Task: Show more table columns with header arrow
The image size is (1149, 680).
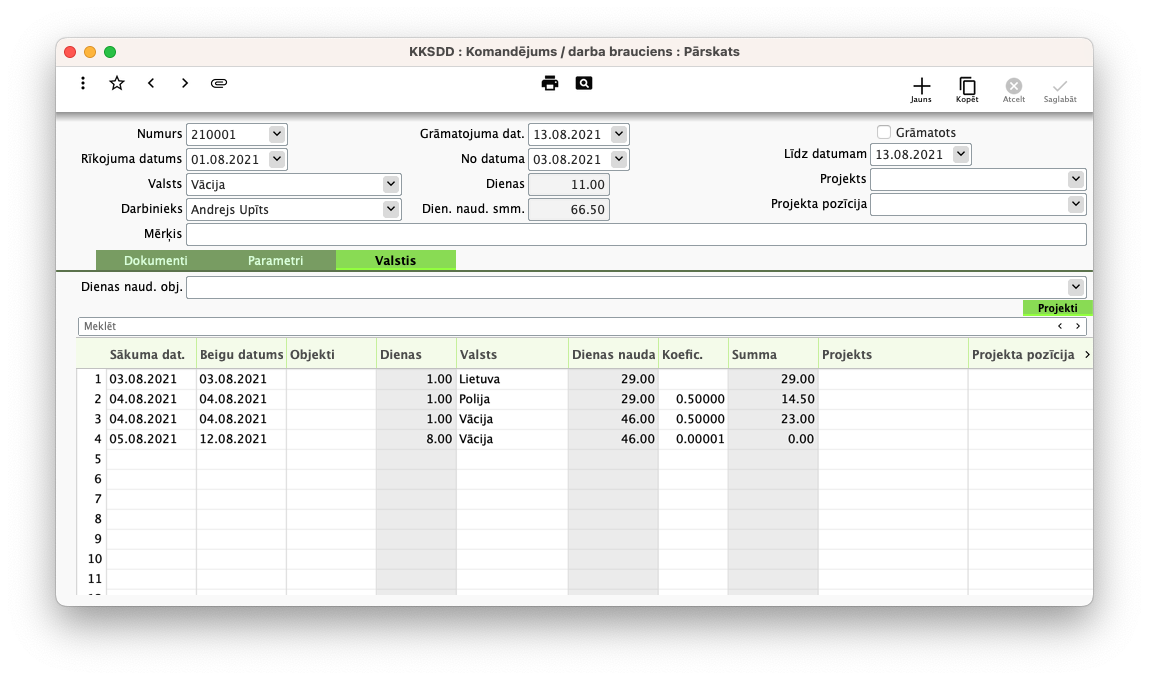Action: (x=1087, y=355)
